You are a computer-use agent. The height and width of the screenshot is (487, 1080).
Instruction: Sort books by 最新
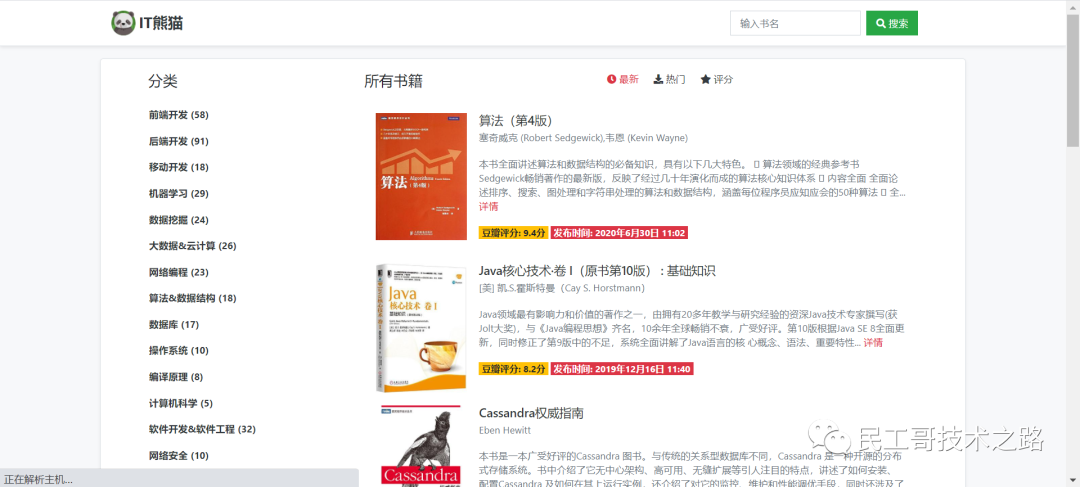point(623,79)
